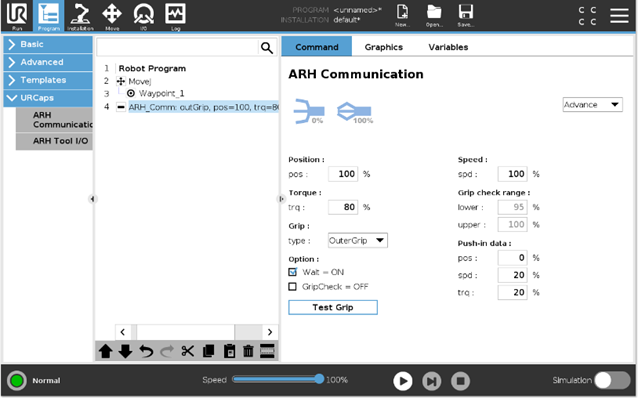Screen dimensions: 638x398
Task: Expand the Advanced section
Action: coord(48,62)
